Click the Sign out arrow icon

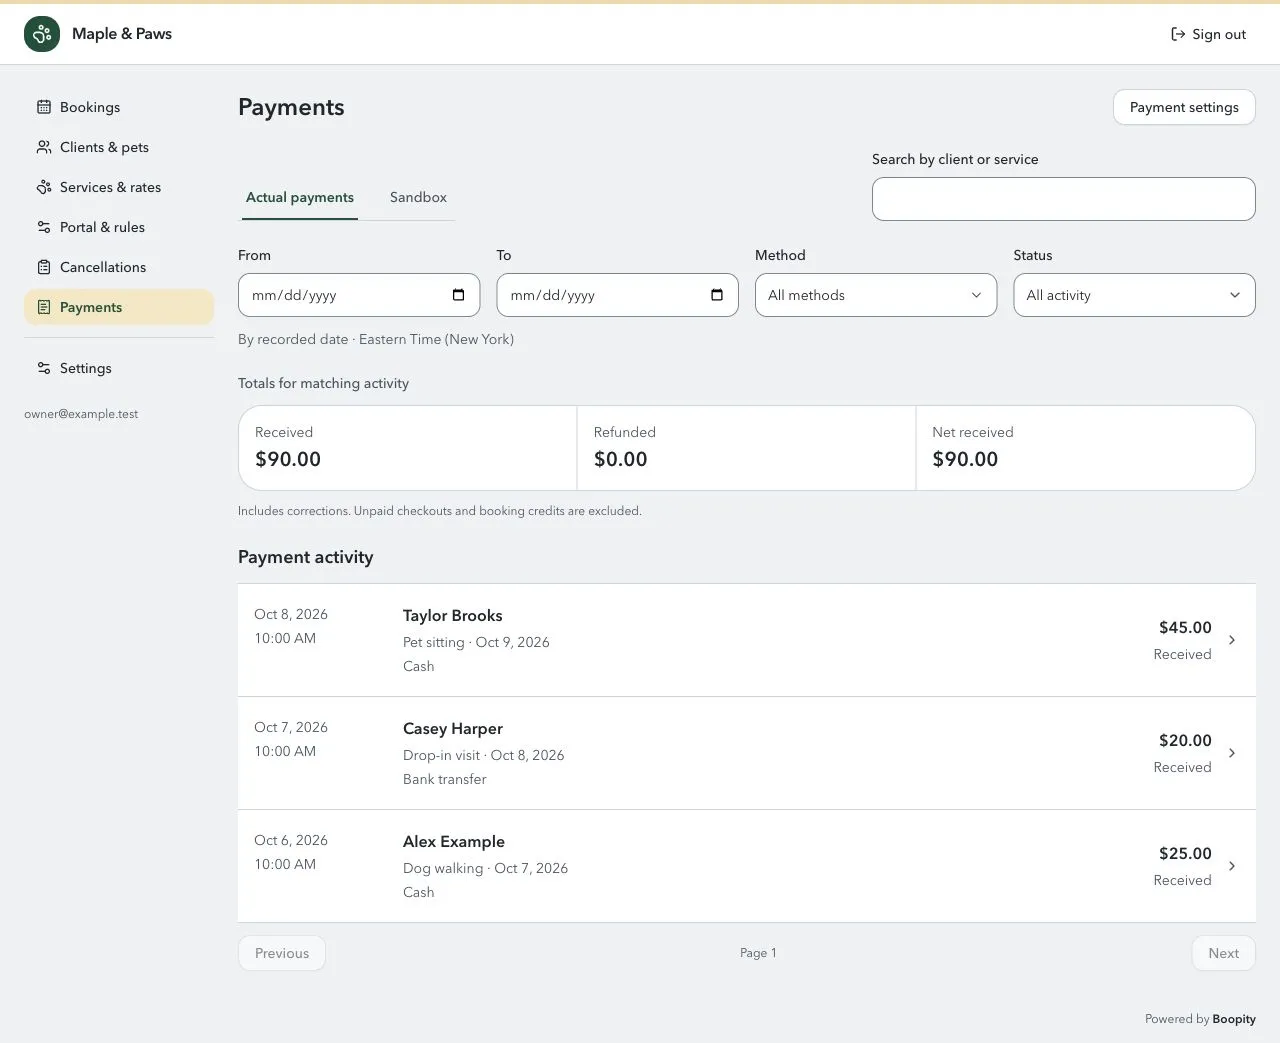1178,34
